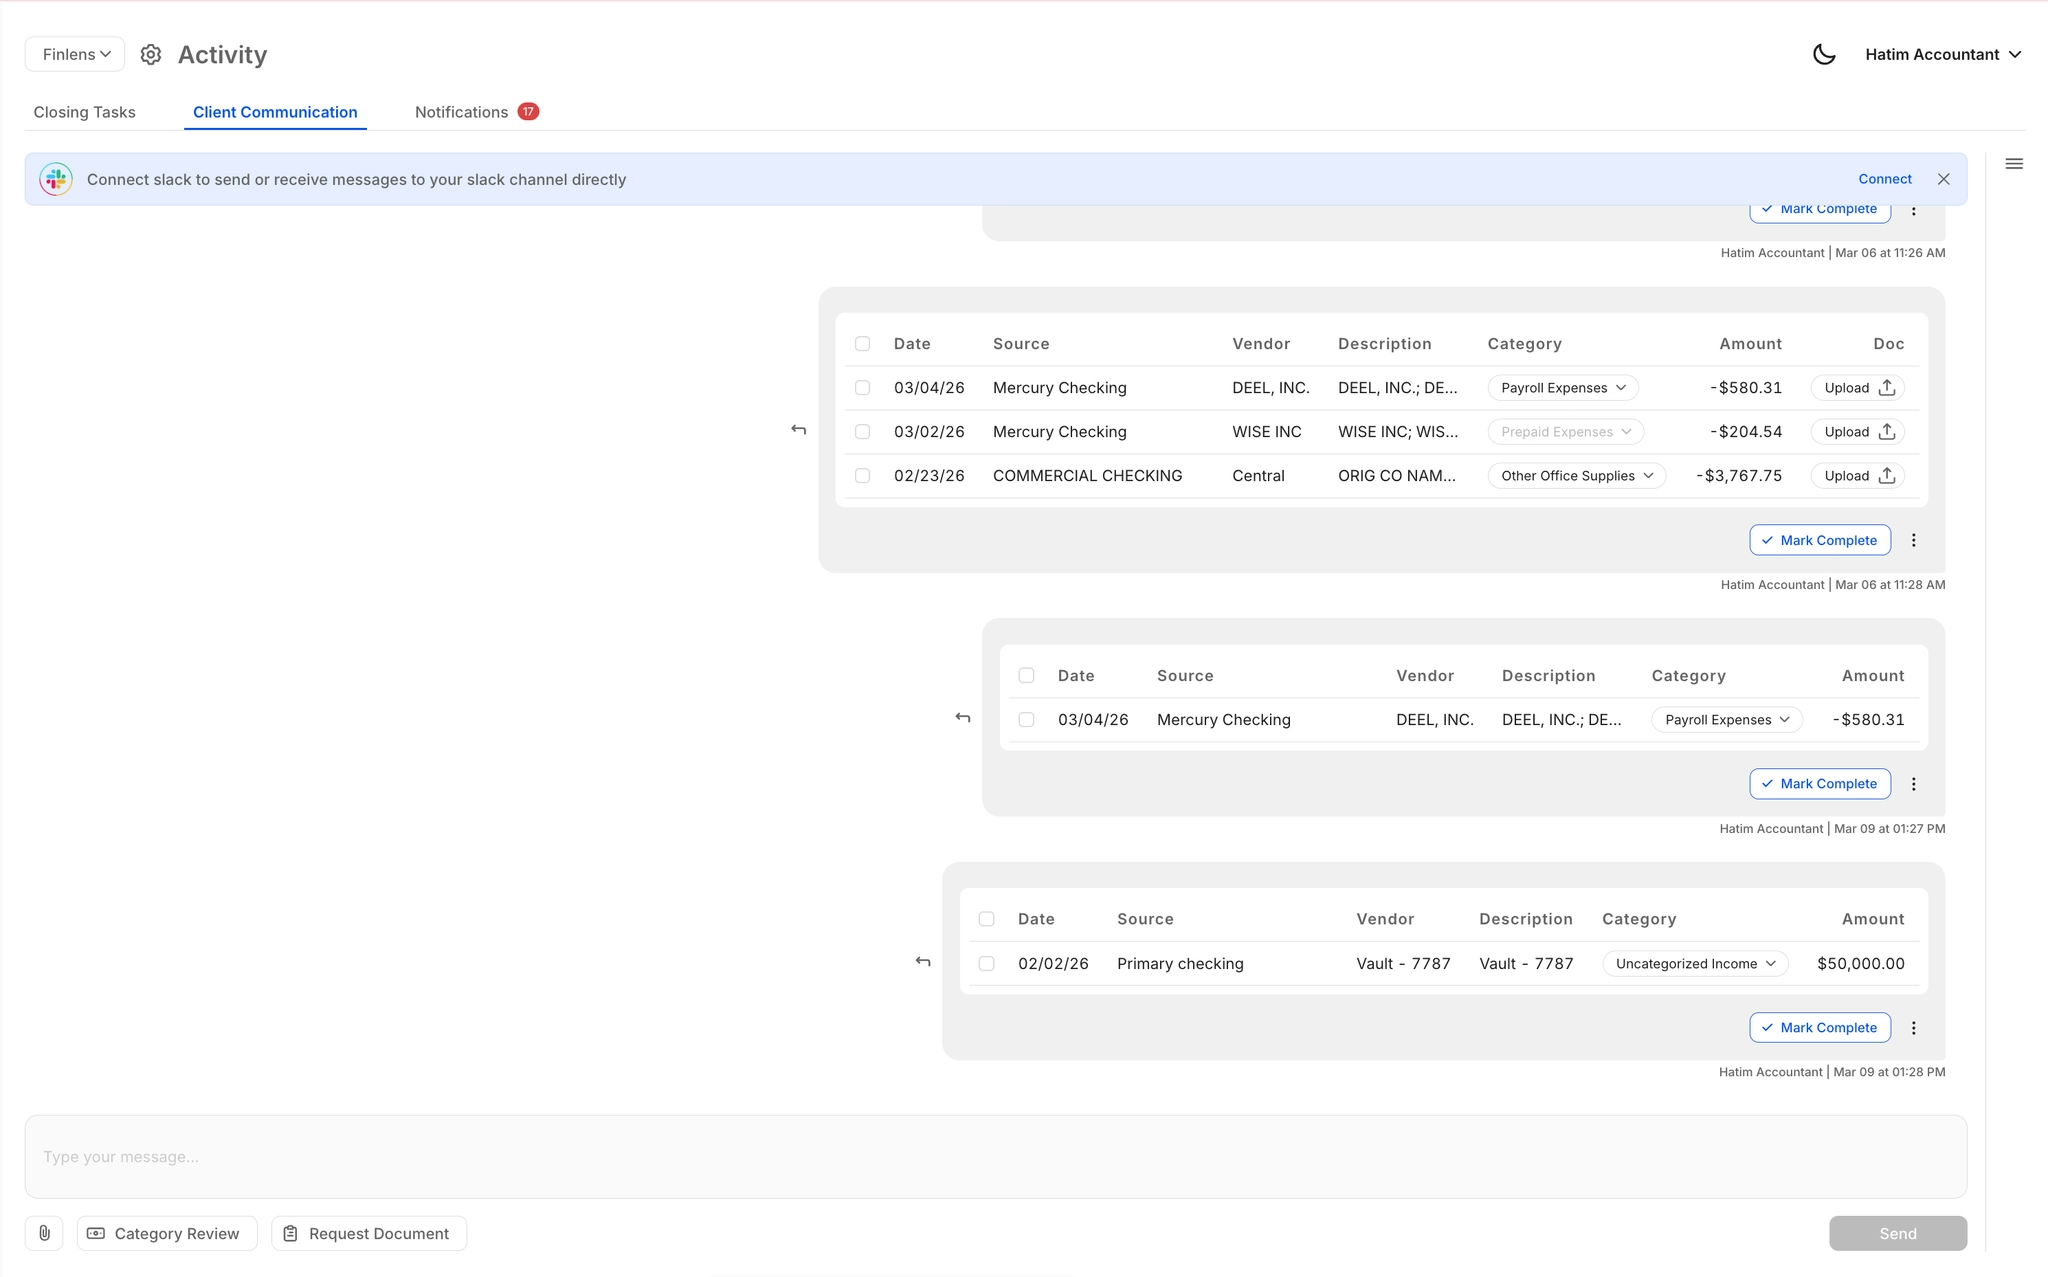Open Uncategorized Income category dropdown
Image resolution: width=2048 pixels, height=1277 pixels.
[x=1695, y=964]
